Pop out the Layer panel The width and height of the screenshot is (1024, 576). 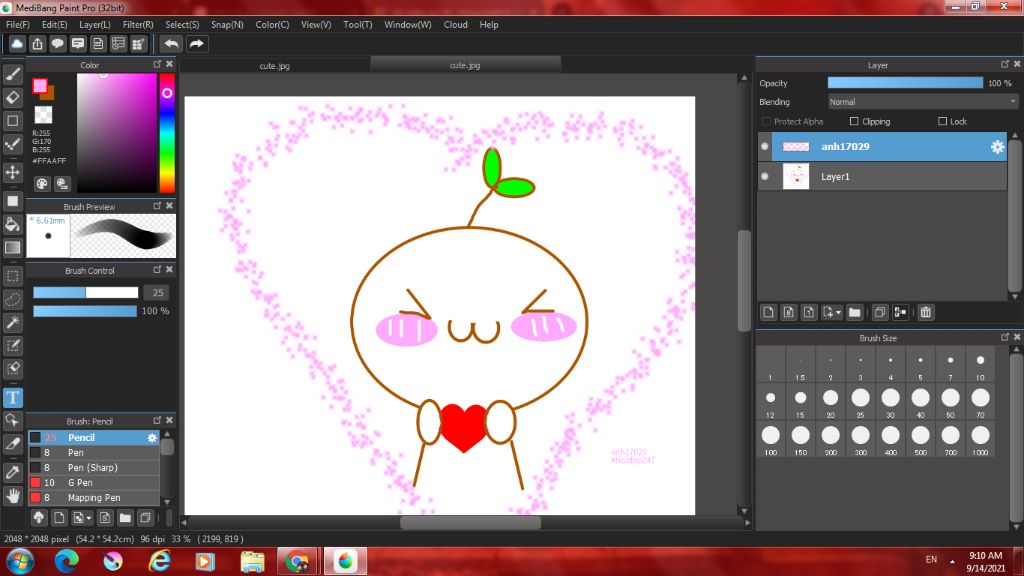point(1004,64)
